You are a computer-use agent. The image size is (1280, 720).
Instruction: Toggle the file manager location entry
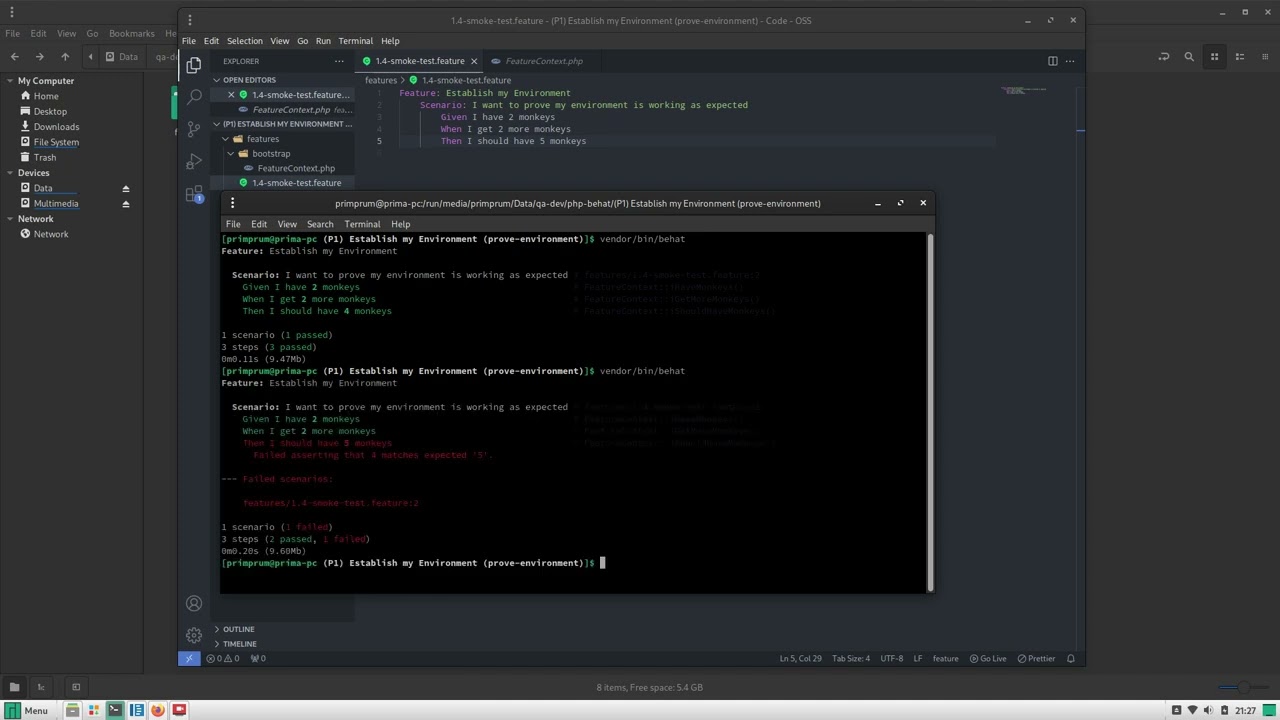[x=1164, y=57]
